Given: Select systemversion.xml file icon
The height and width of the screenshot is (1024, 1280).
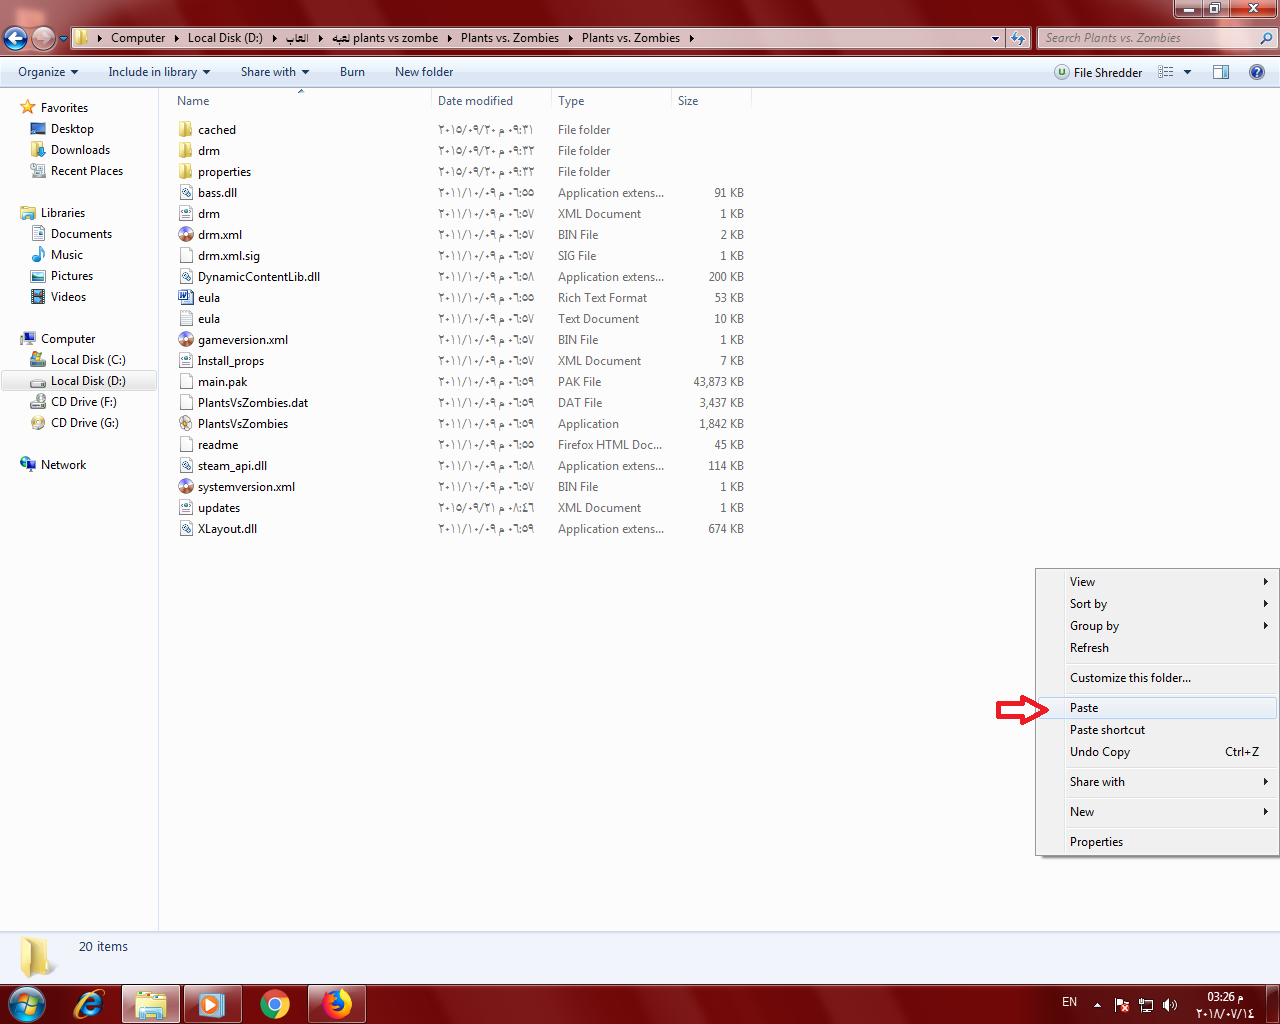Looking at the screenshot, I should click(x=186, y=486).
